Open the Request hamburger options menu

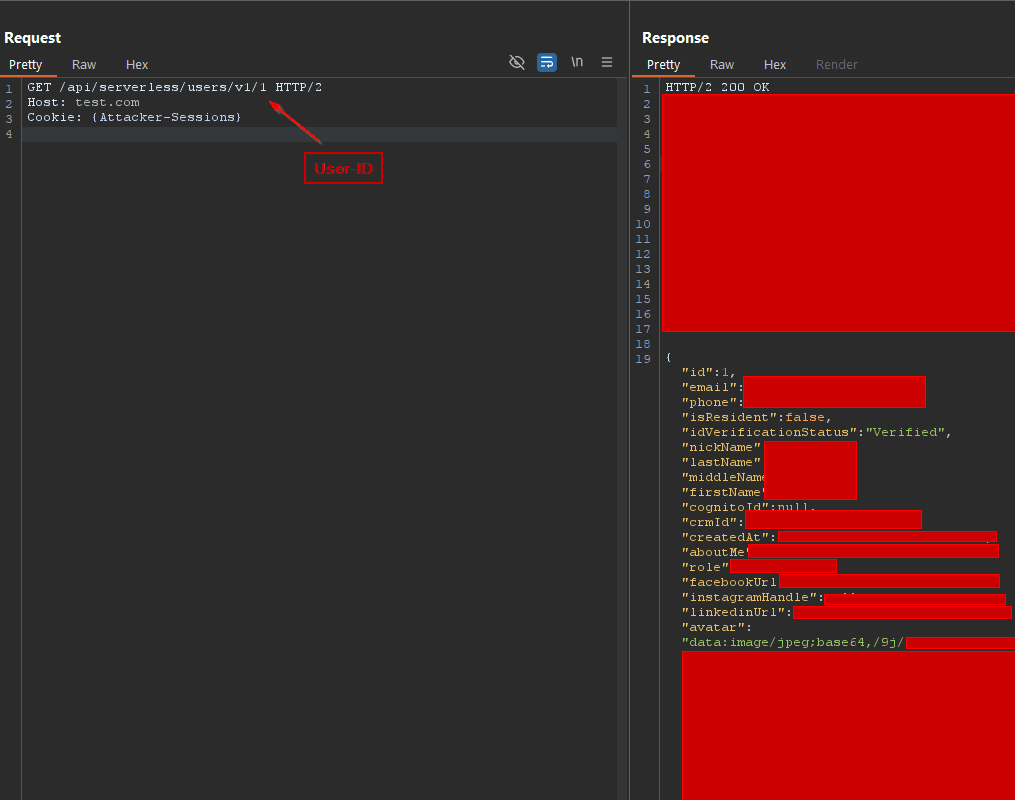[x=606, y=62]
